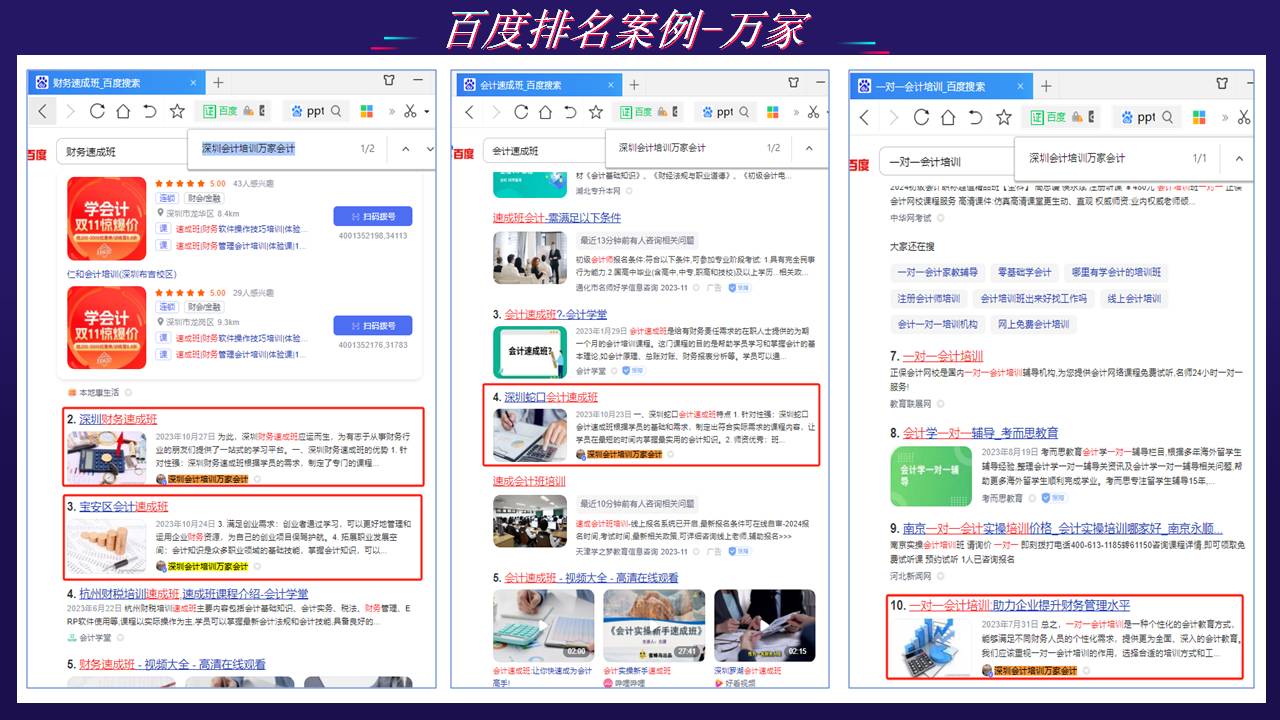Expand the toolbar overflow chevron in 会计速成班 window
Image resolution: width=1280 pixels, height=720 pixels.
click(795, 112)
